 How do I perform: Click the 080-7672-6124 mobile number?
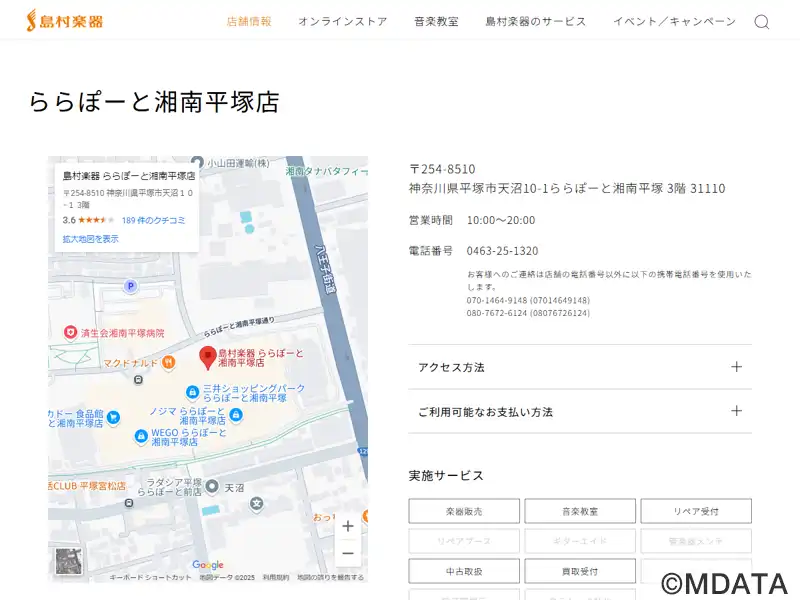click(528, 313)
